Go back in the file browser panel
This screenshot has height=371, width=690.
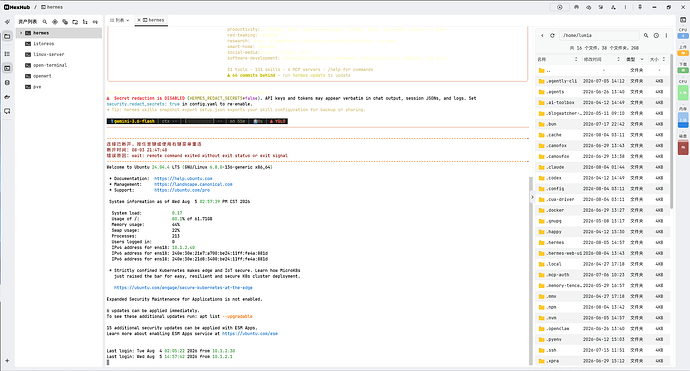(x=542, y=36)
